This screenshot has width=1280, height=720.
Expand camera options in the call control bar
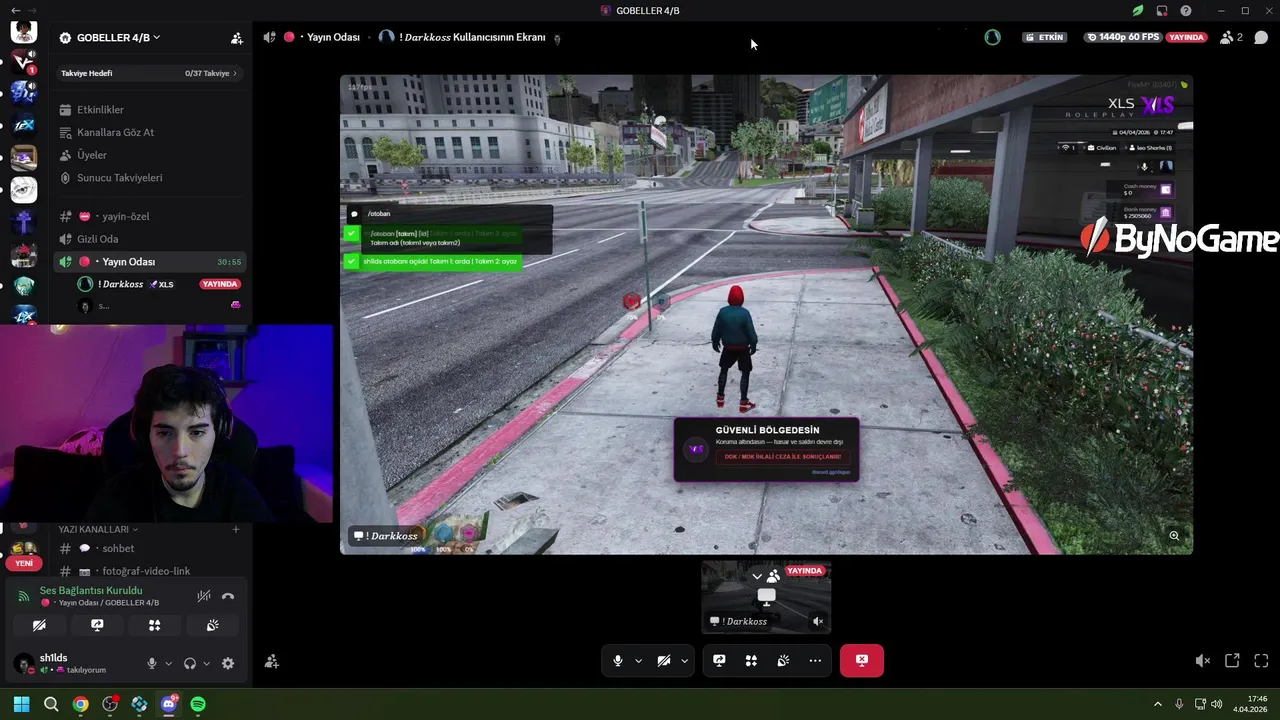684,660
